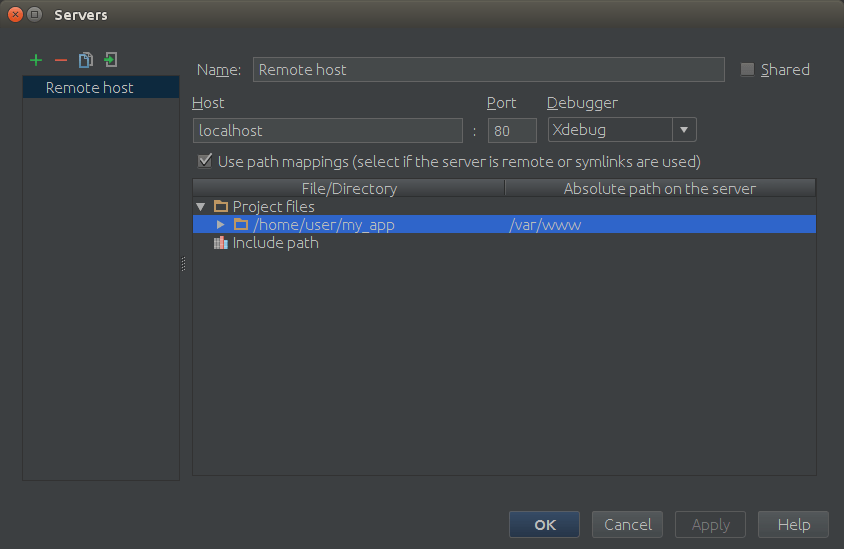Click the import server icon
This screenshot has height=549, width=844.
point(111,61)
